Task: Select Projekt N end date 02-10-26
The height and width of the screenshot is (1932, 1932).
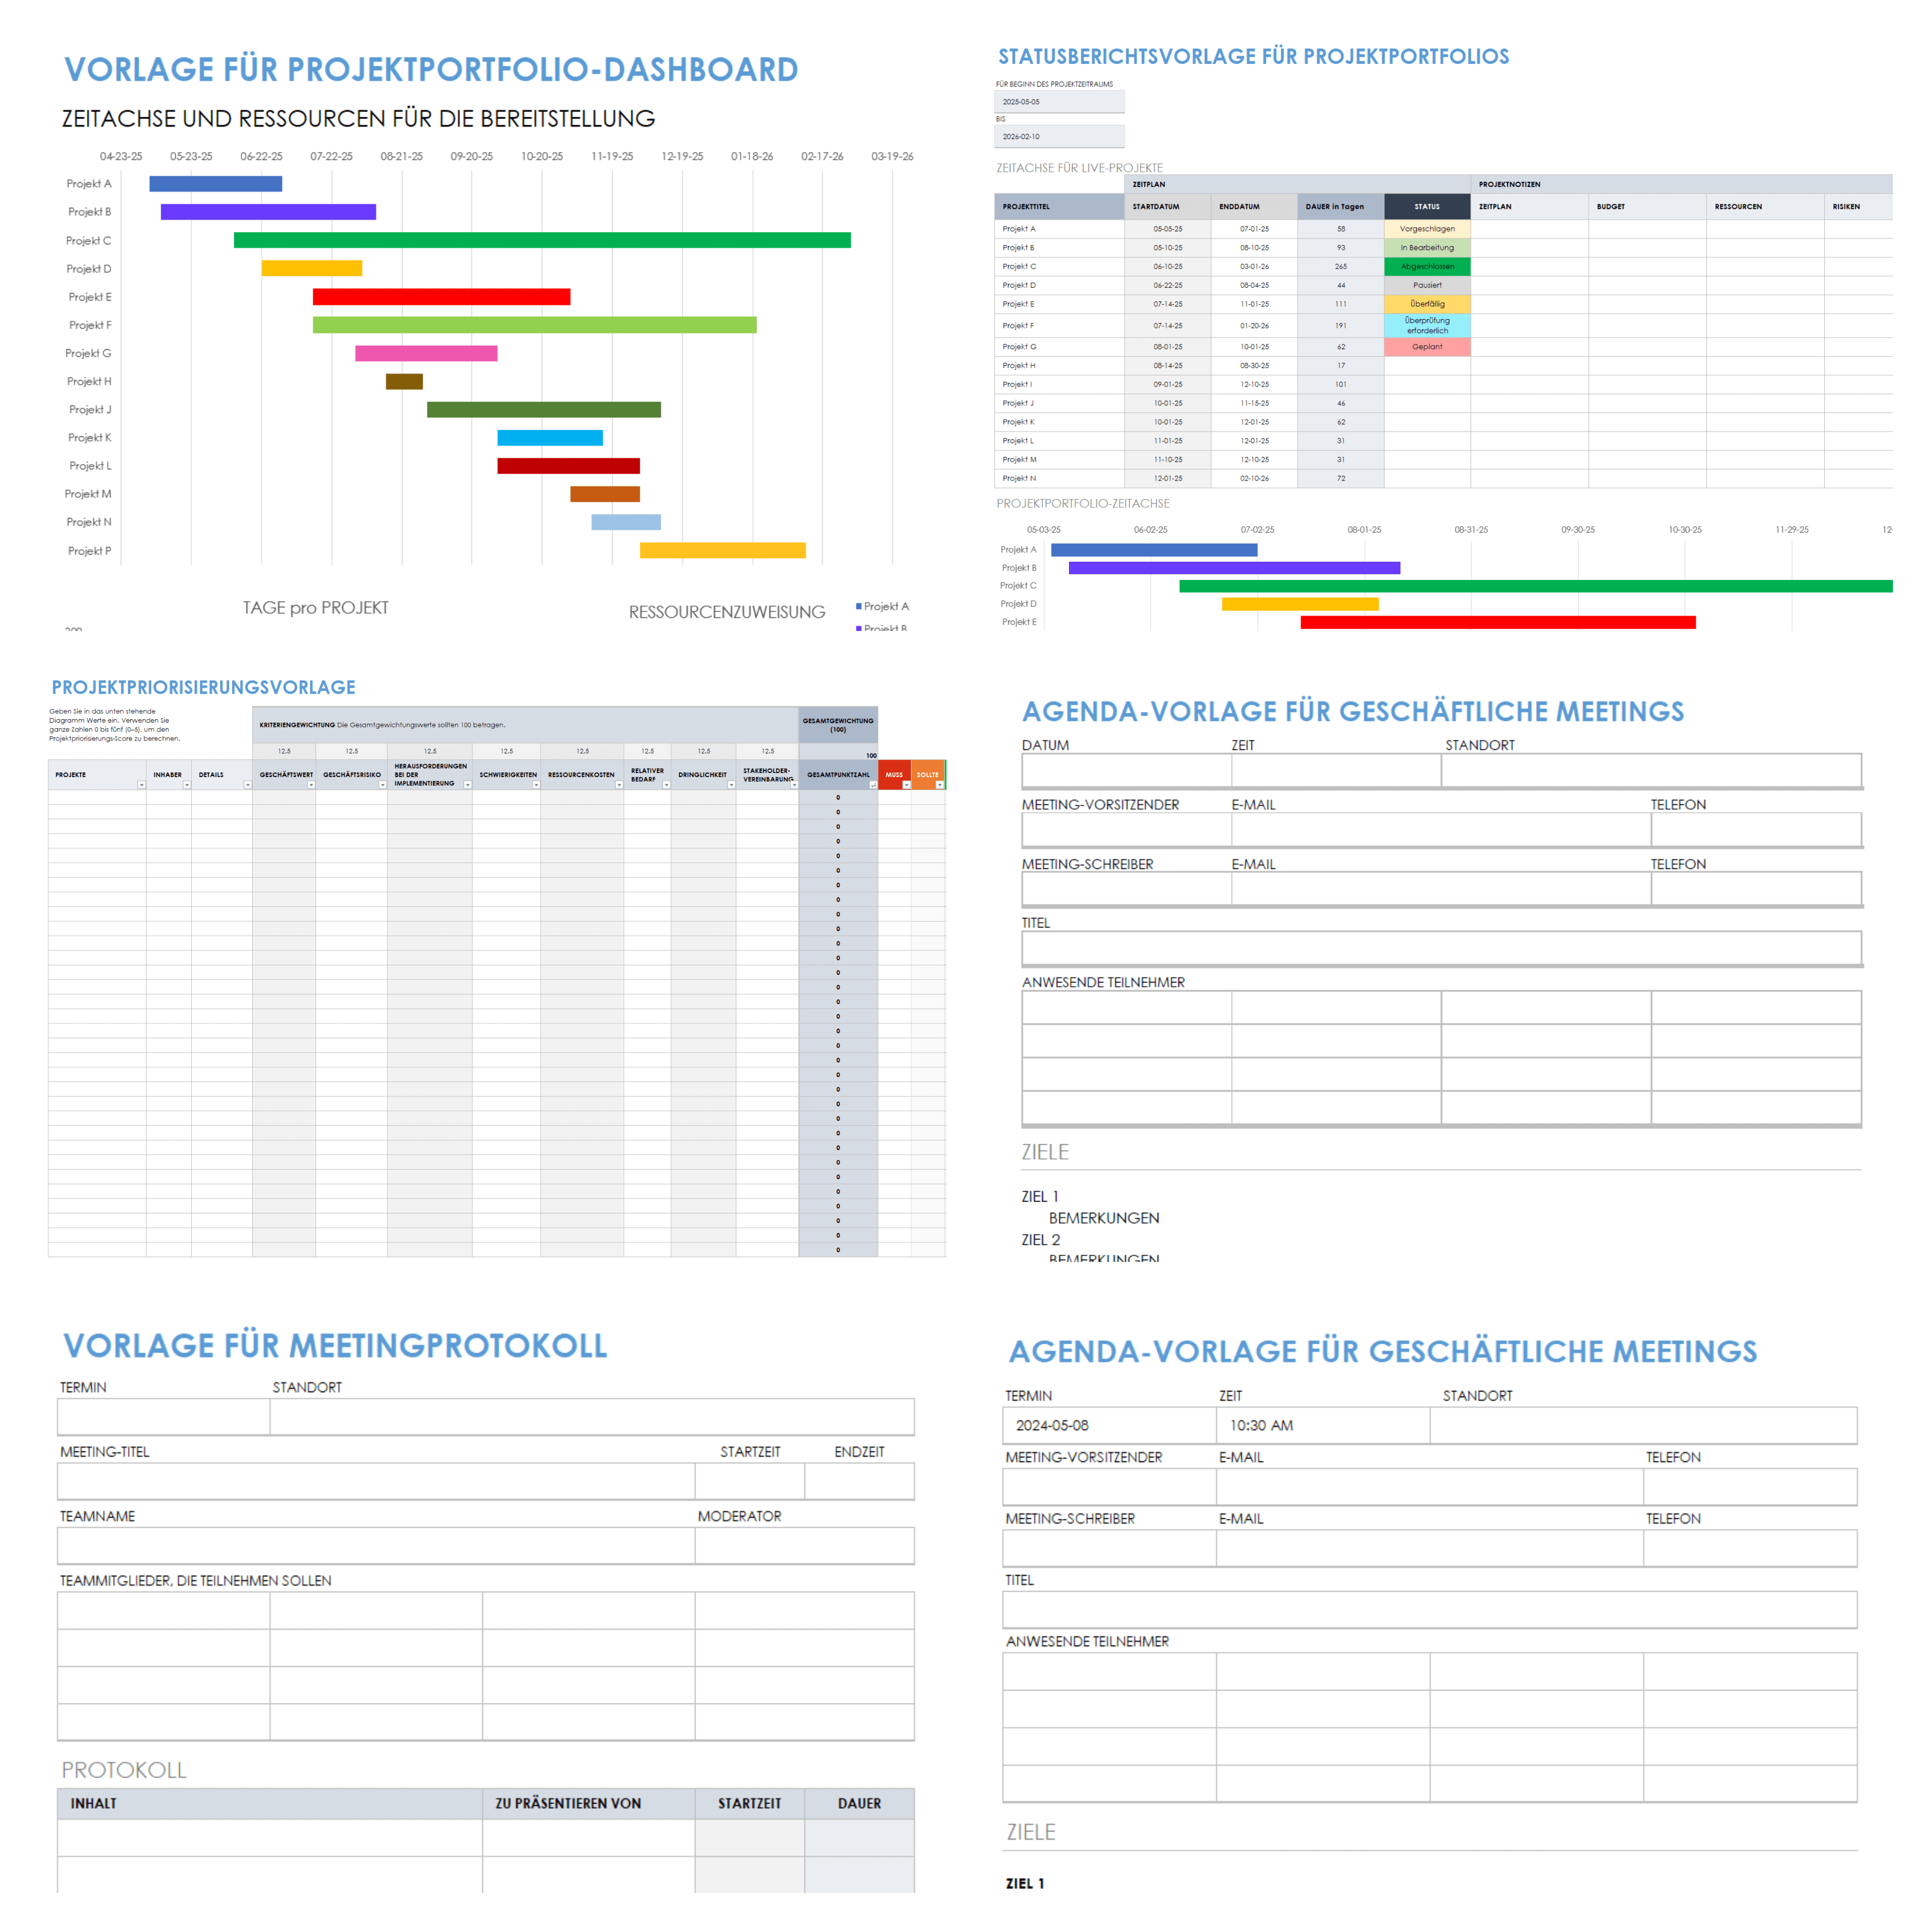Action: 1254,479
